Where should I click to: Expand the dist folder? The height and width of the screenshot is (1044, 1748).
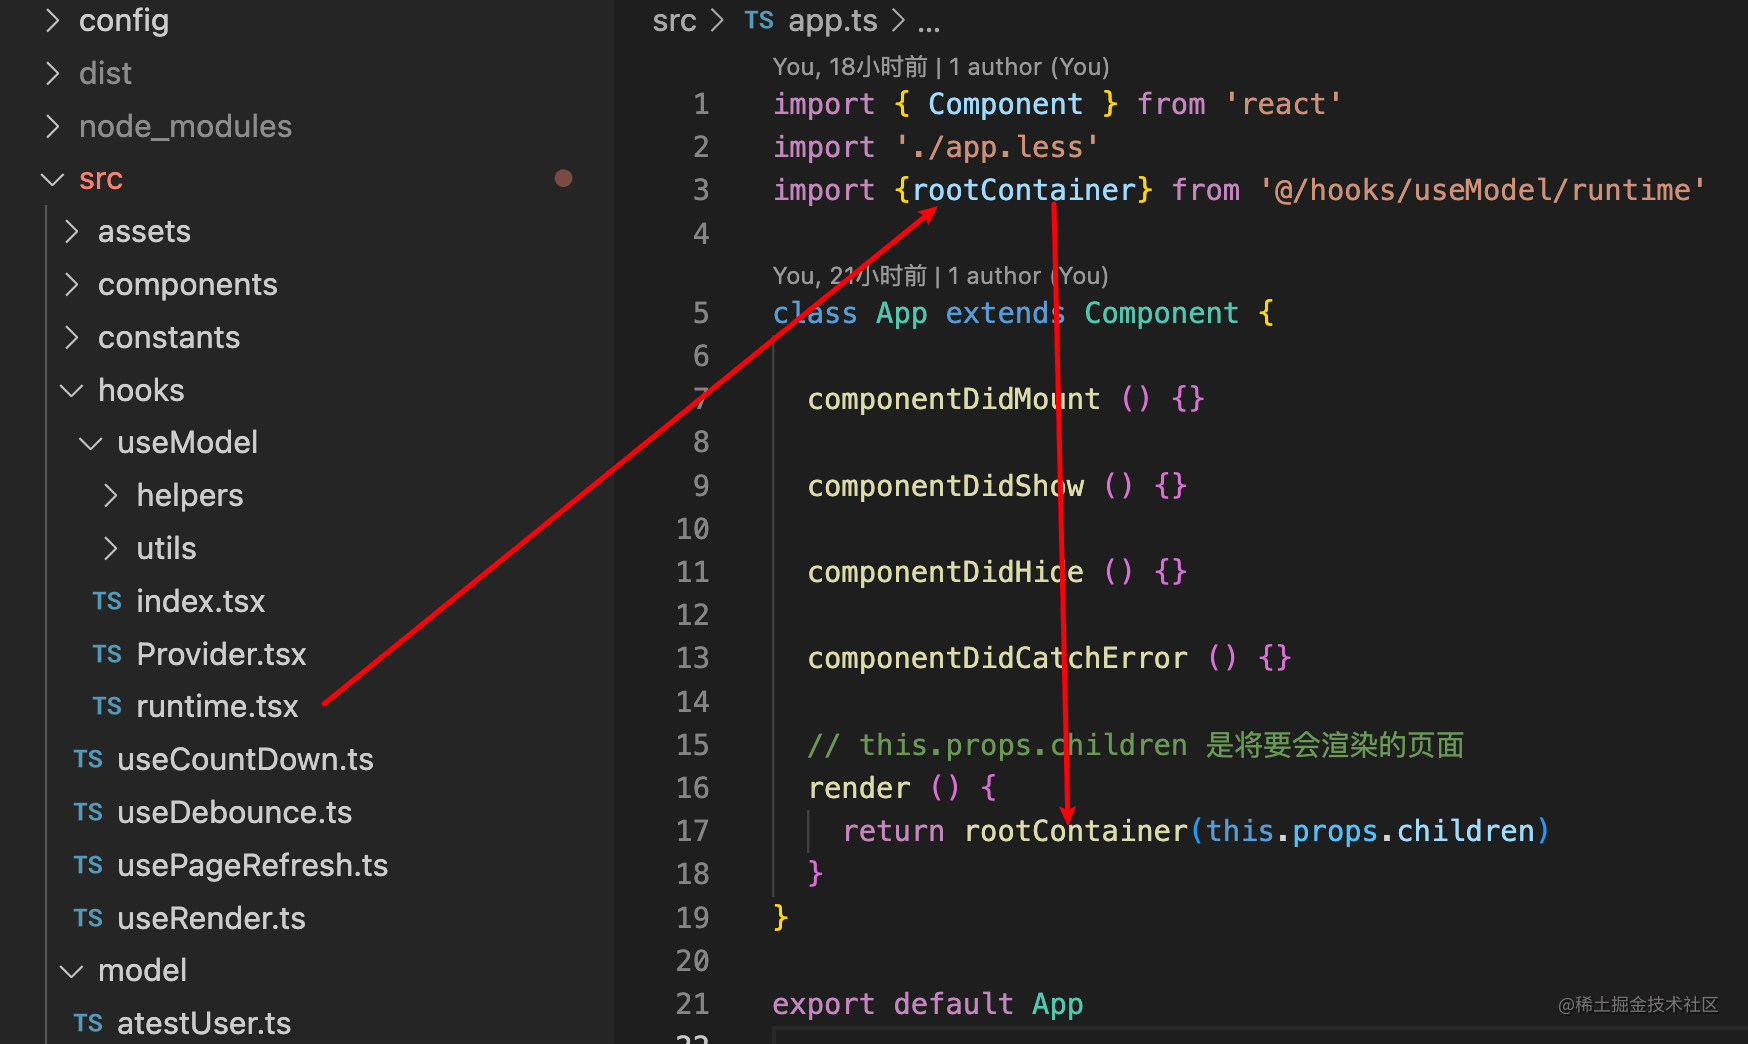point(52,73)
